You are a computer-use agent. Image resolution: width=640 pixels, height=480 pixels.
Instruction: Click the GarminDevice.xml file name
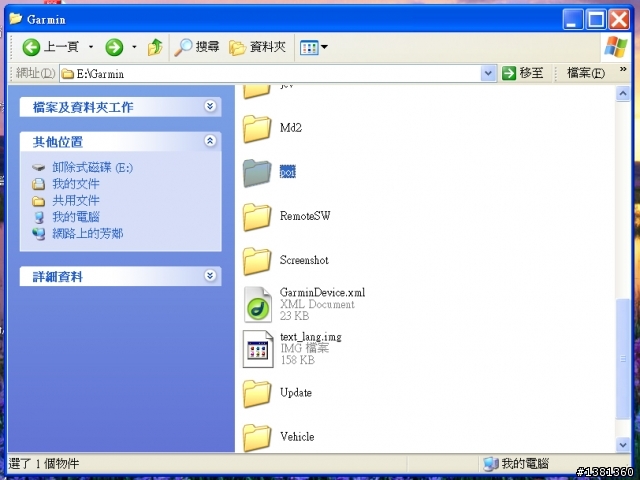(322, 292)
